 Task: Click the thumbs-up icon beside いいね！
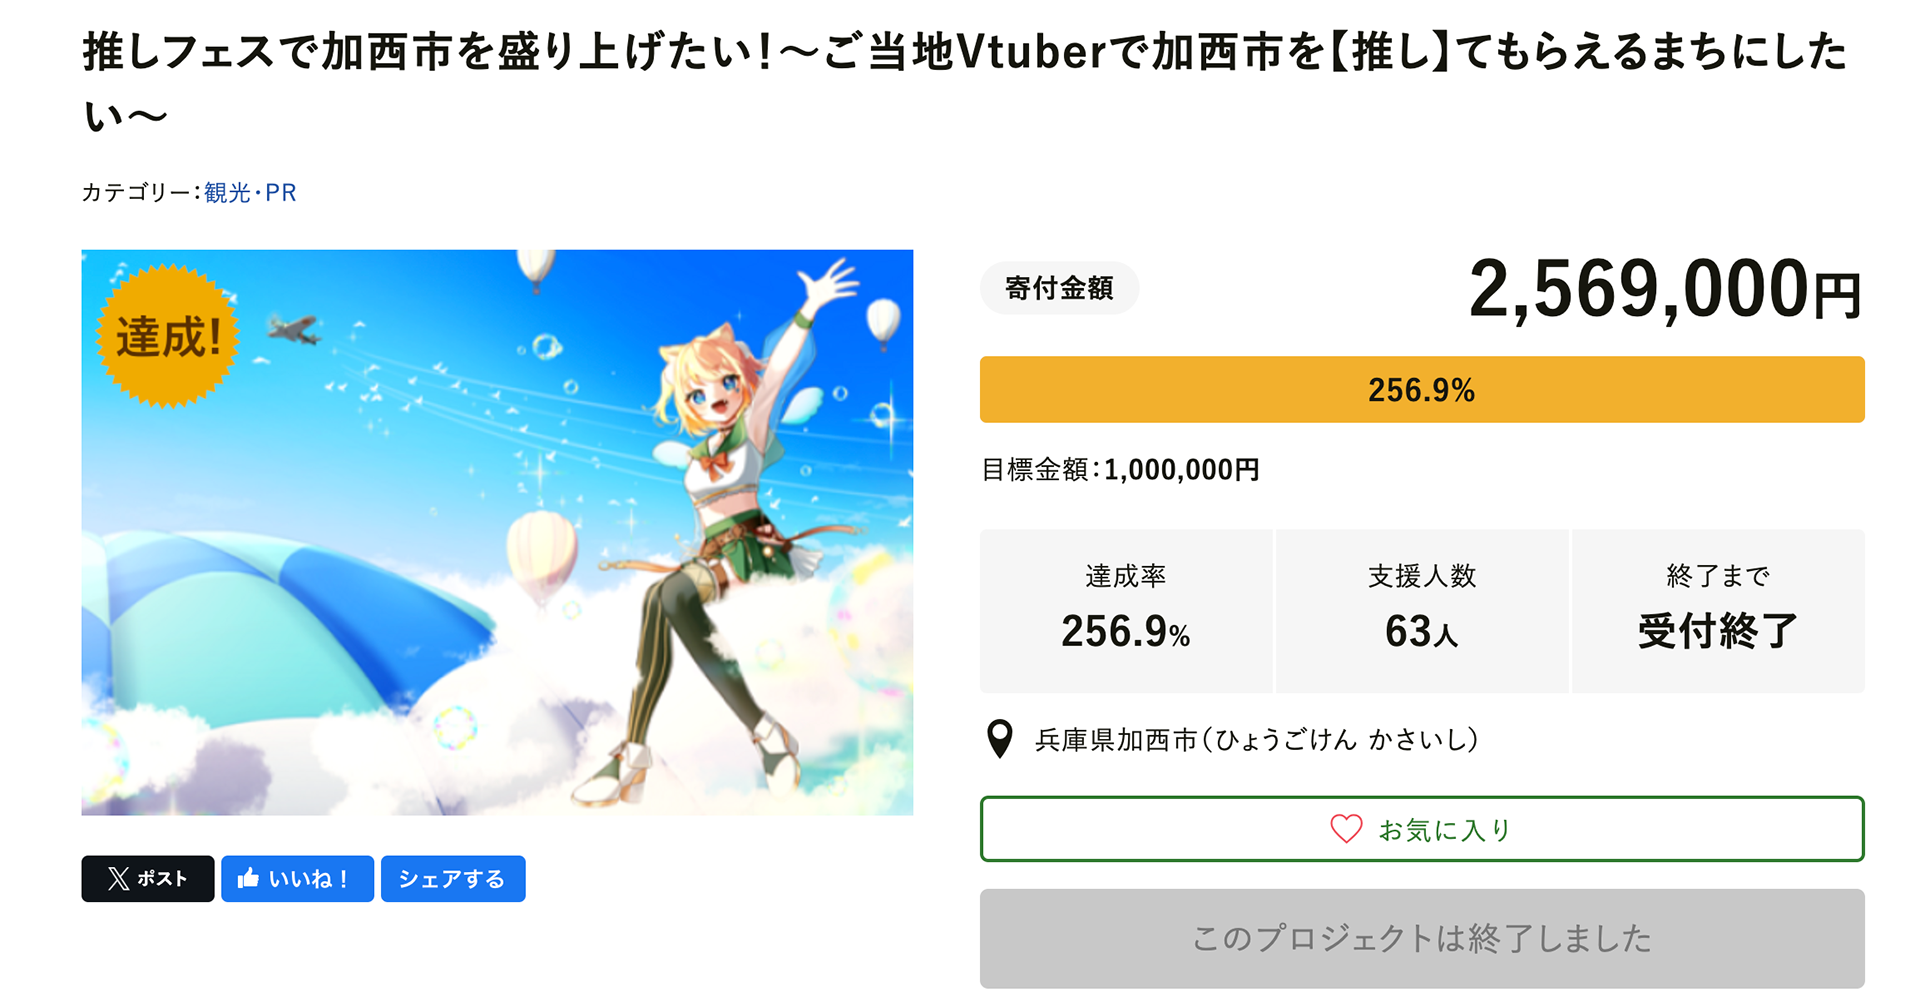(248, 879)
